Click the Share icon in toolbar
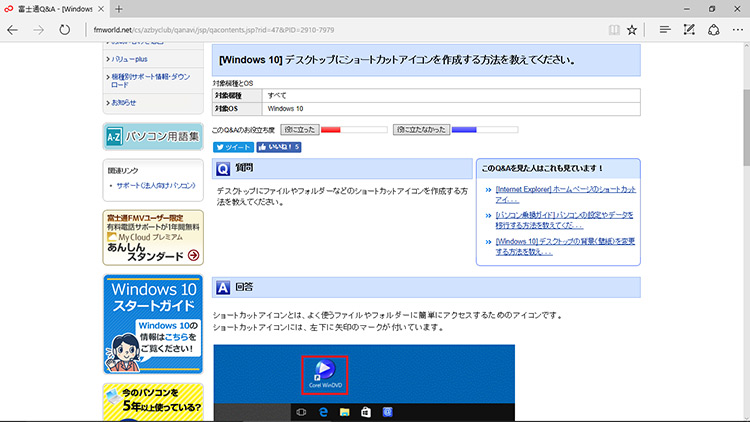The image size is (750, 422). [x=710, y=30]
